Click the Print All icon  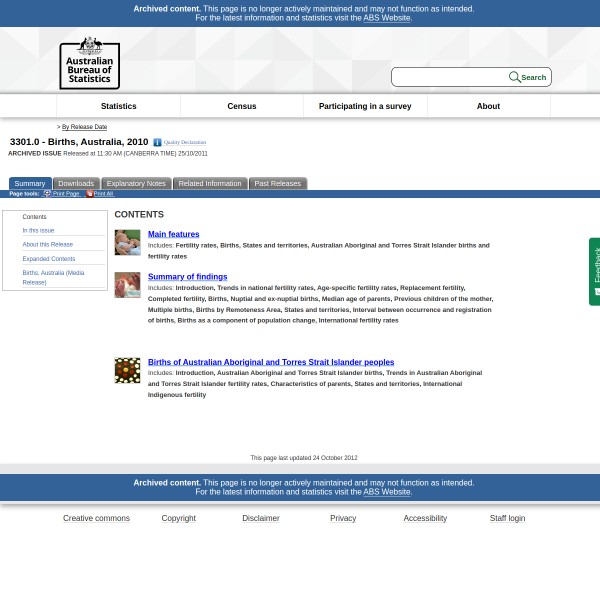(89, 194)
